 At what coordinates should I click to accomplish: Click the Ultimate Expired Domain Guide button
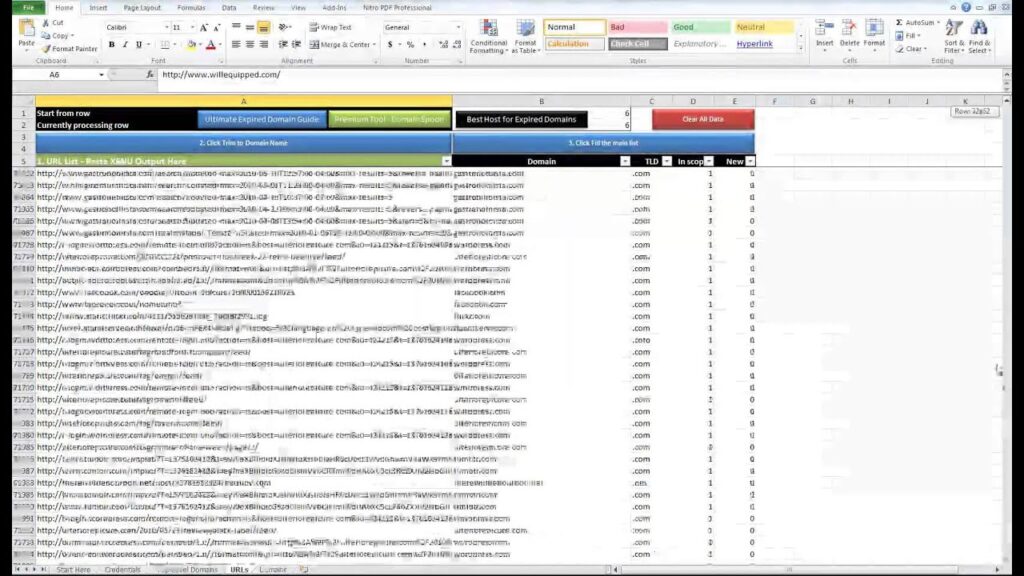tap(261, 120)
